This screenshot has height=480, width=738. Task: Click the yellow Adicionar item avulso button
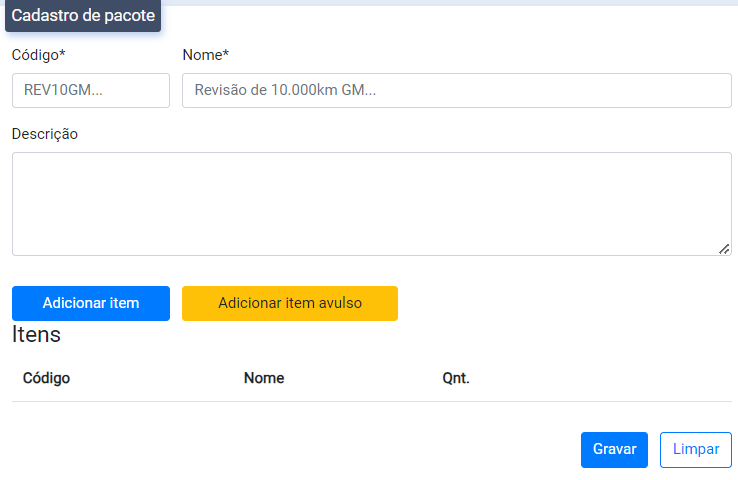pos(289,303)
